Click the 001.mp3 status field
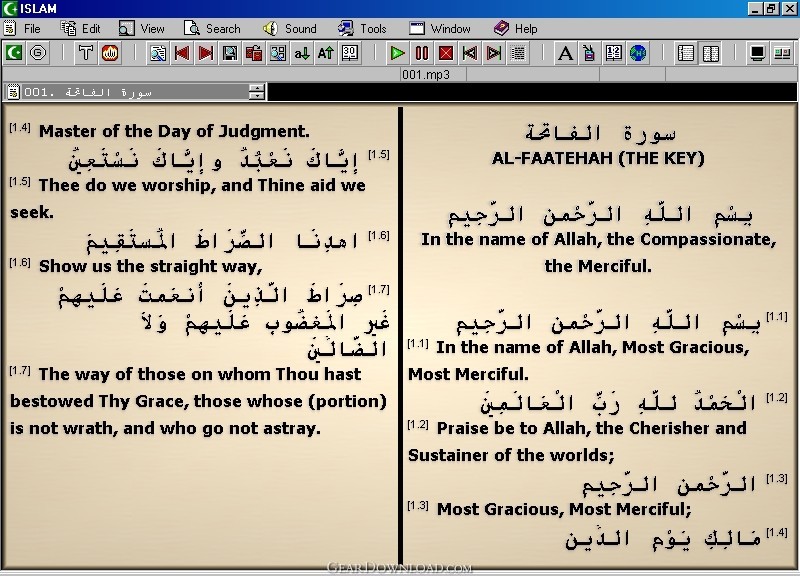Image resolution: width=800 pixels, height=576 pixels. point(433,75)
